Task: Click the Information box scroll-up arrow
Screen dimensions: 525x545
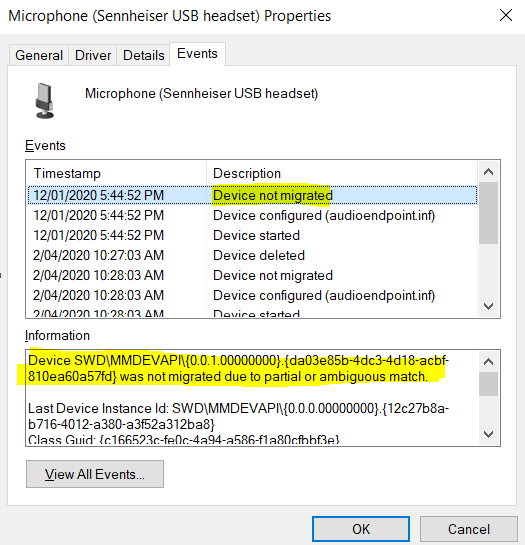Action: click(488, 362)
